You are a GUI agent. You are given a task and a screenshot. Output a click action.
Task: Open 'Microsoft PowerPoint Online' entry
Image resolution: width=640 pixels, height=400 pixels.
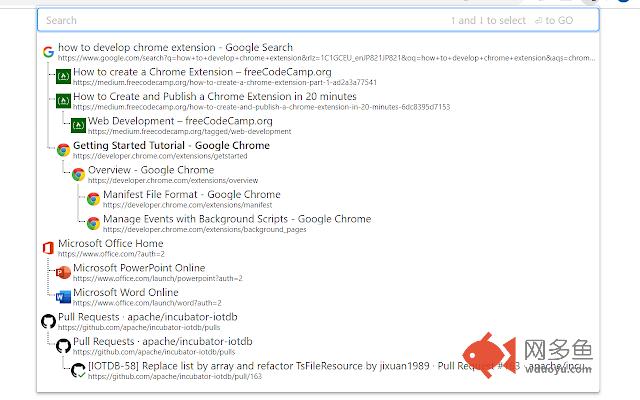pyautogui.click(x=139, y=268)
